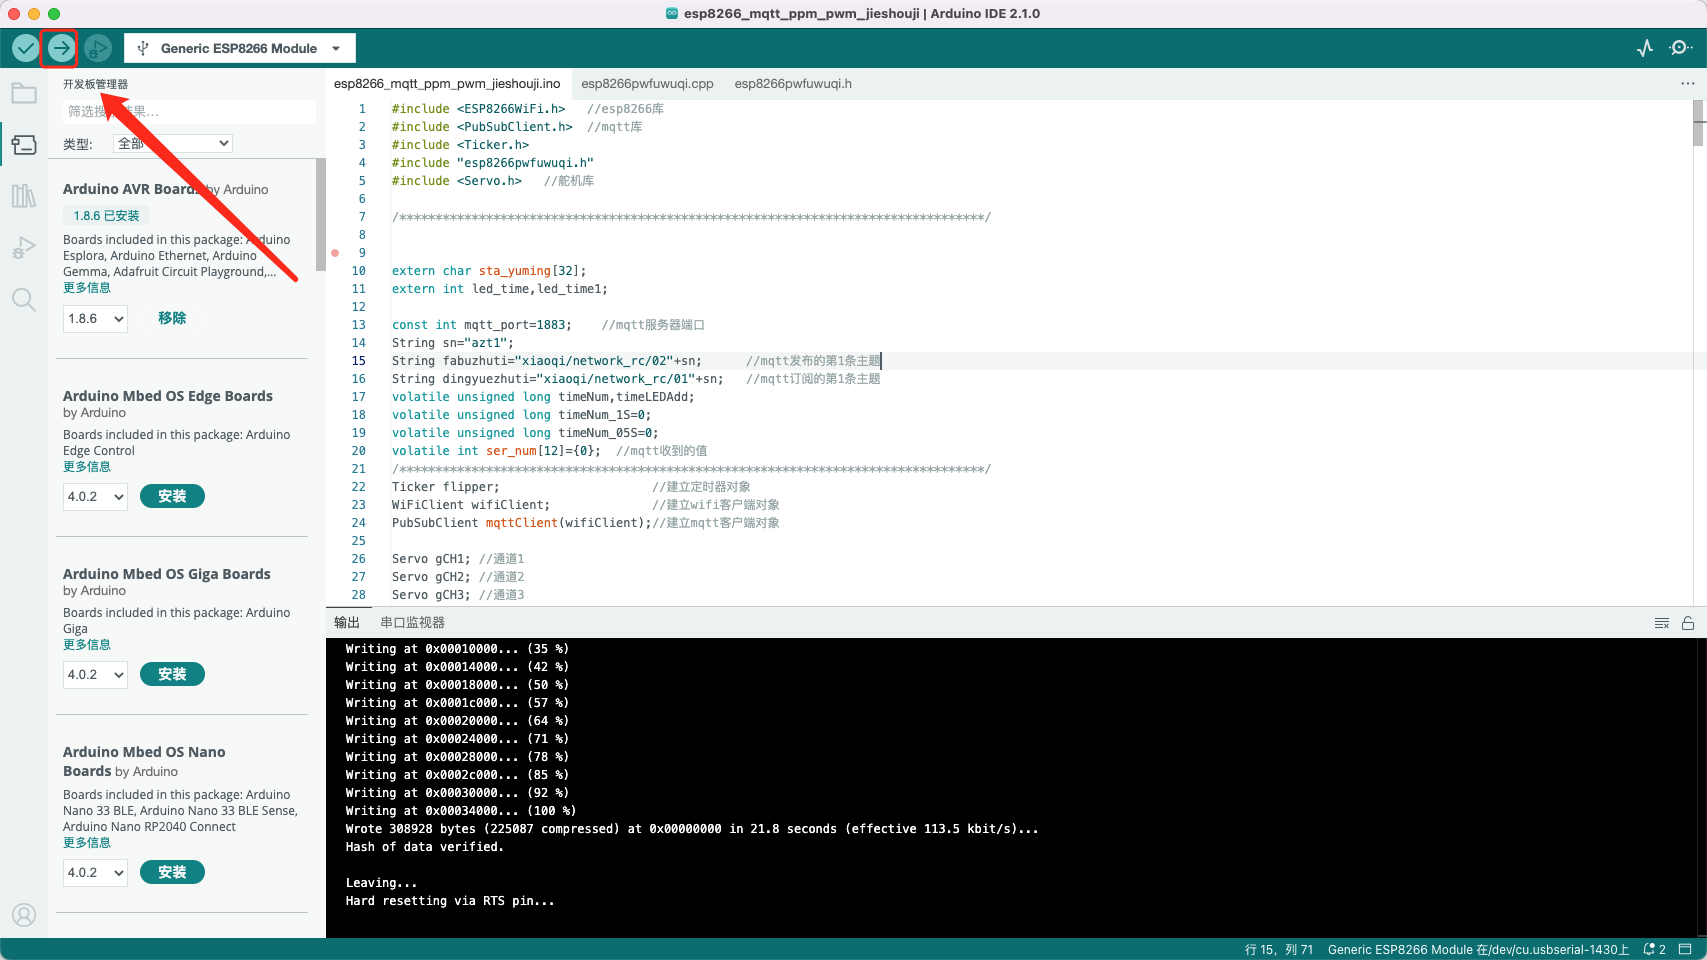Click the 'Servo gCH1;' code line
The image size is (1707, 960).
431,559
